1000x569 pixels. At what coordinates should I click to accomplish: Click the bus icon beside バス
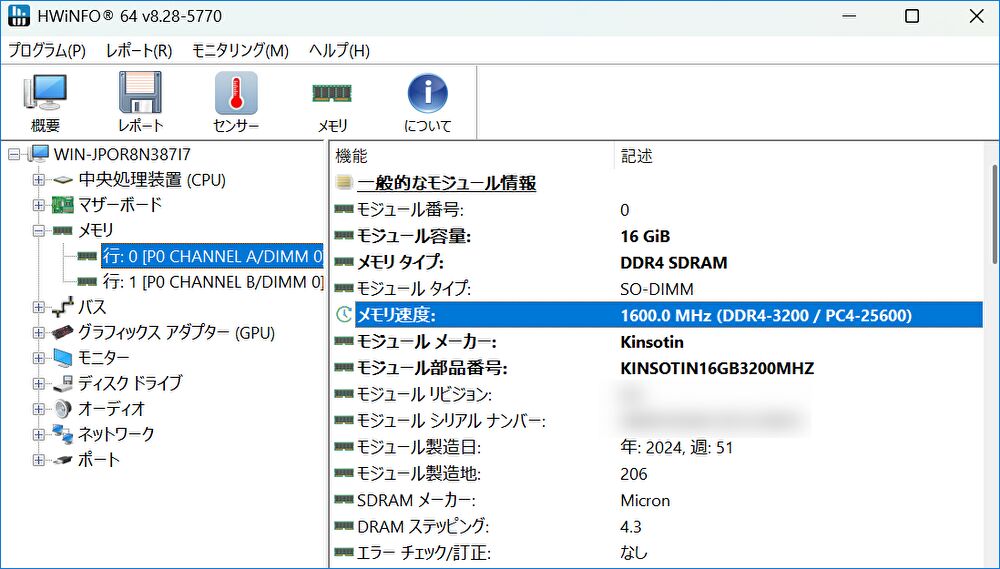point(62,307)
